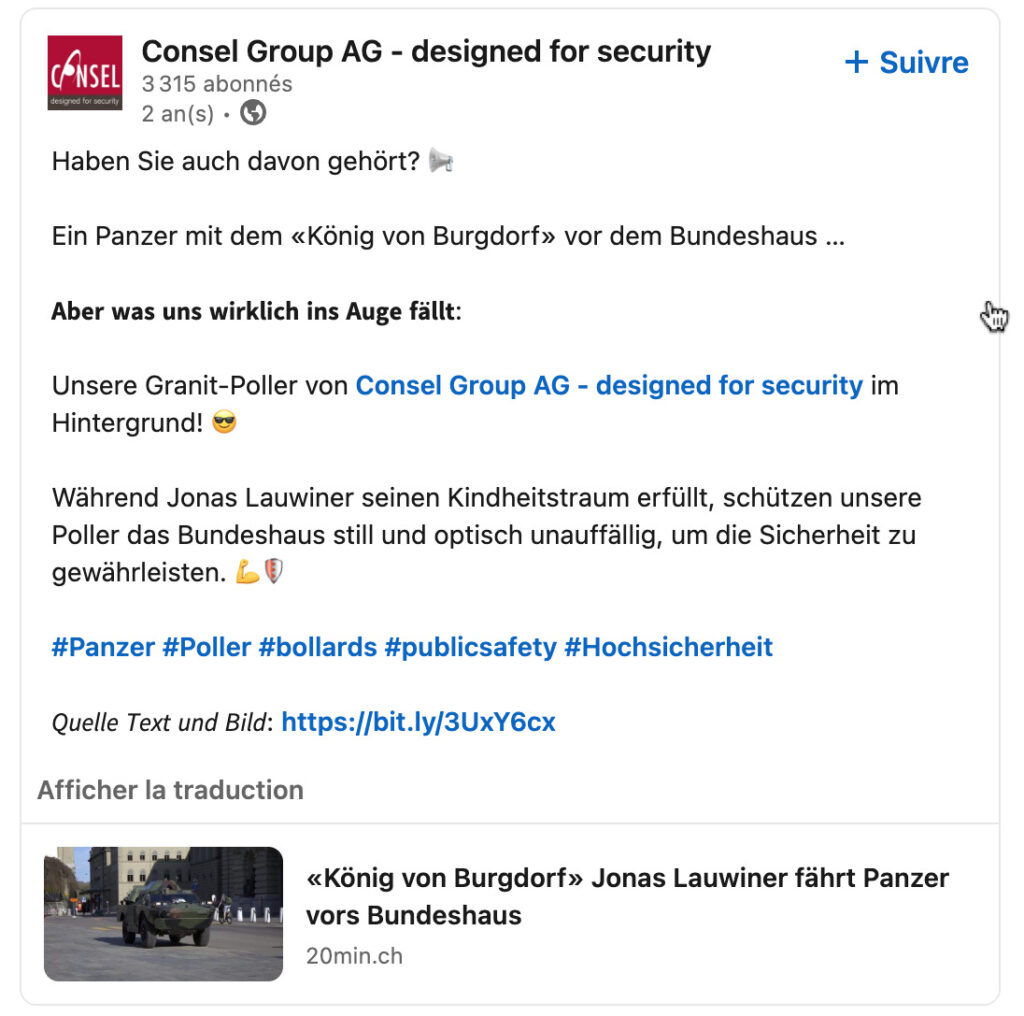Click the globe public visibility icon
The height and width of the screenshot is (1016, 1024).
click(253, 113)
